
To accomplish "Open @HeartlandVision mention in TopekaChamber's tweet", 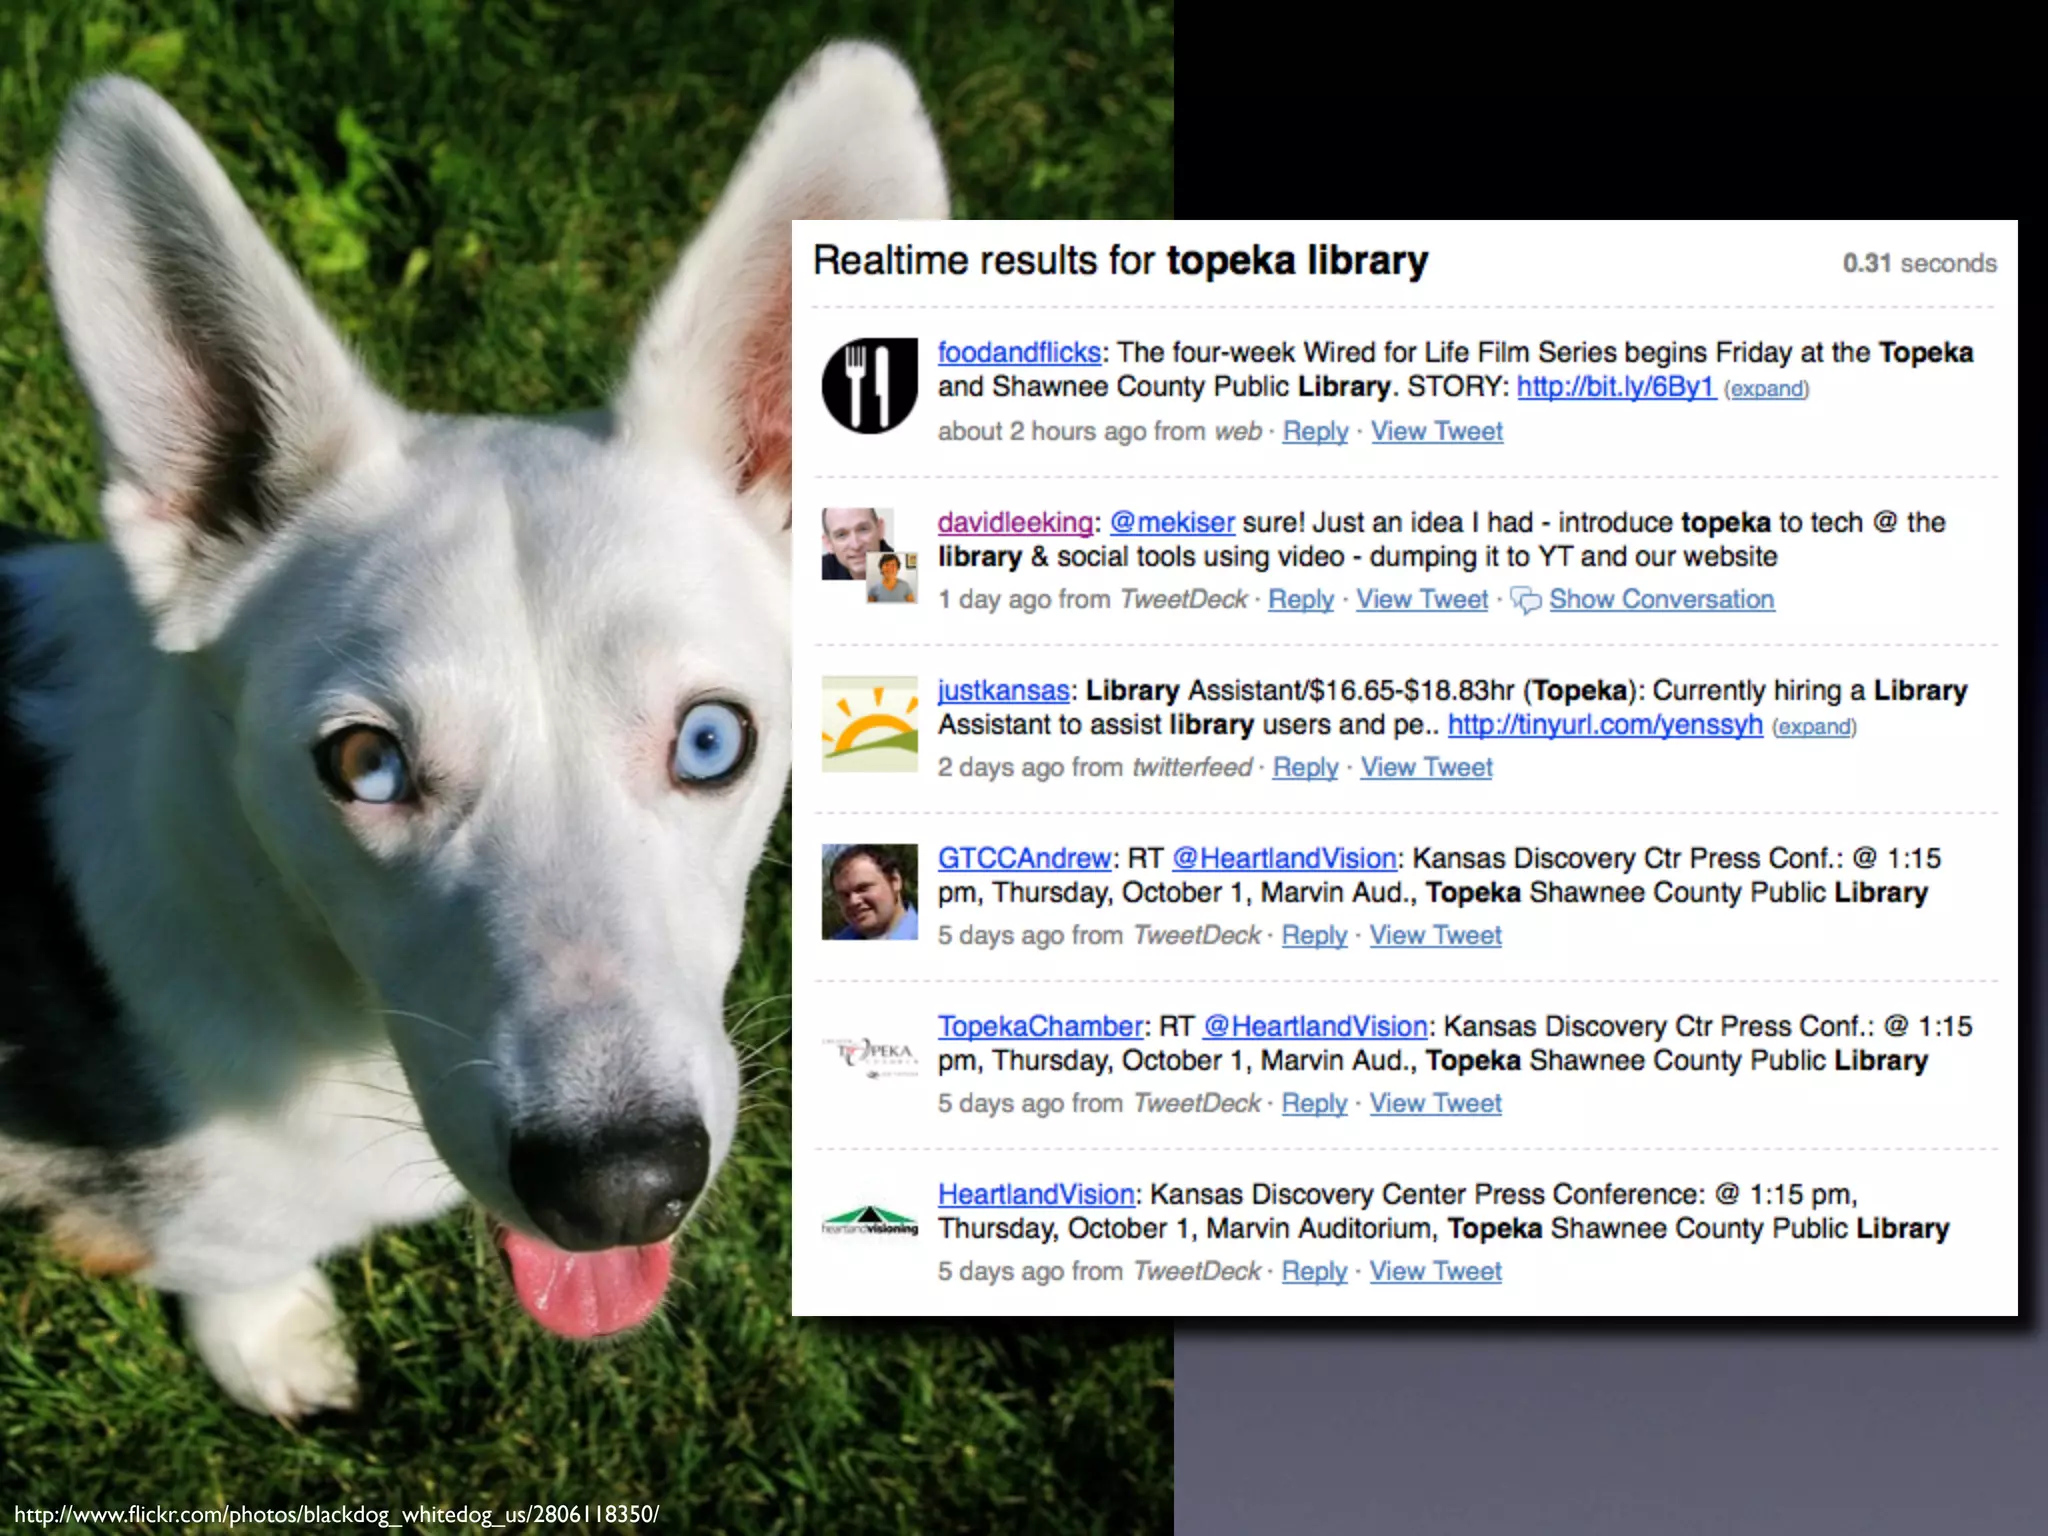I will [x=1315, y=1027].
